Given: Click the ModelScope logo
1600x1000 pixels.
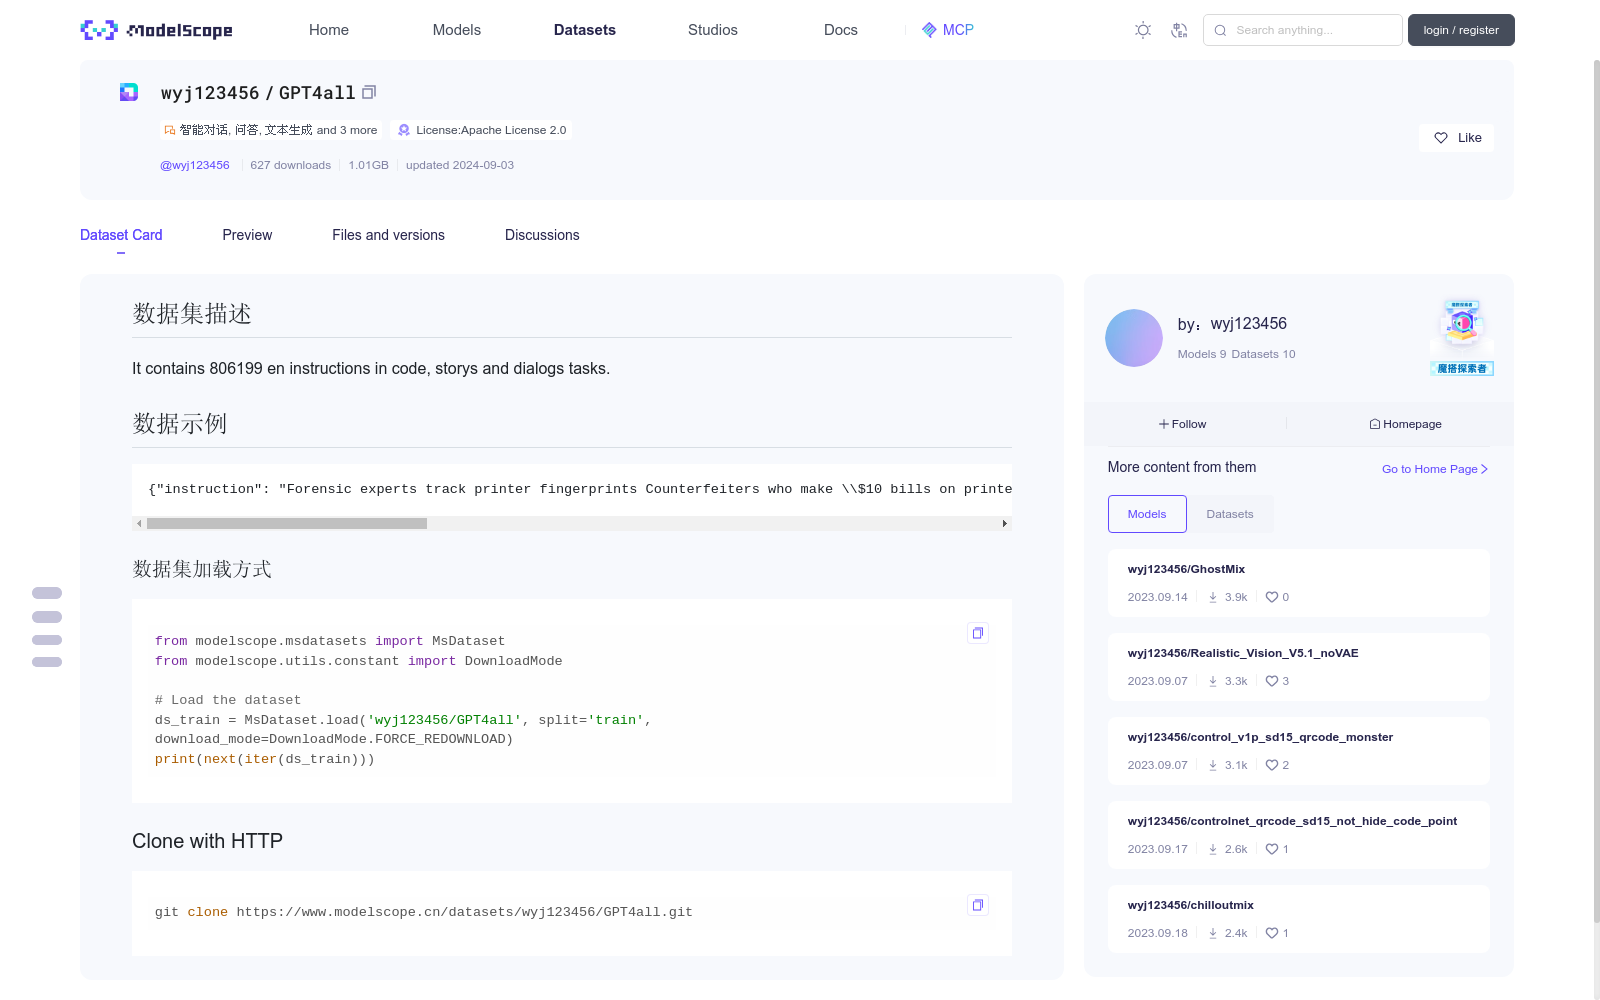Looking at the screenshot, I should (157, 30).
